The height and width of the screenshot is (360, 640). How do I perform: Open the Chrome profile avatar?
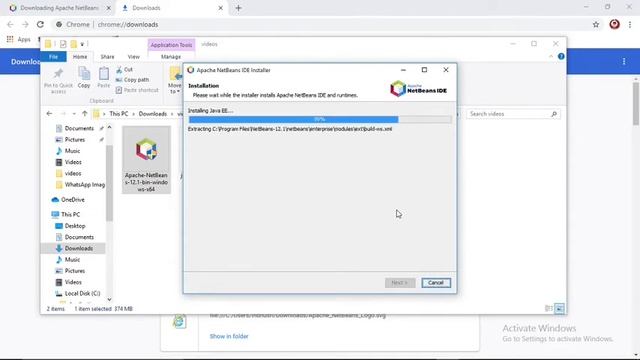614,24
